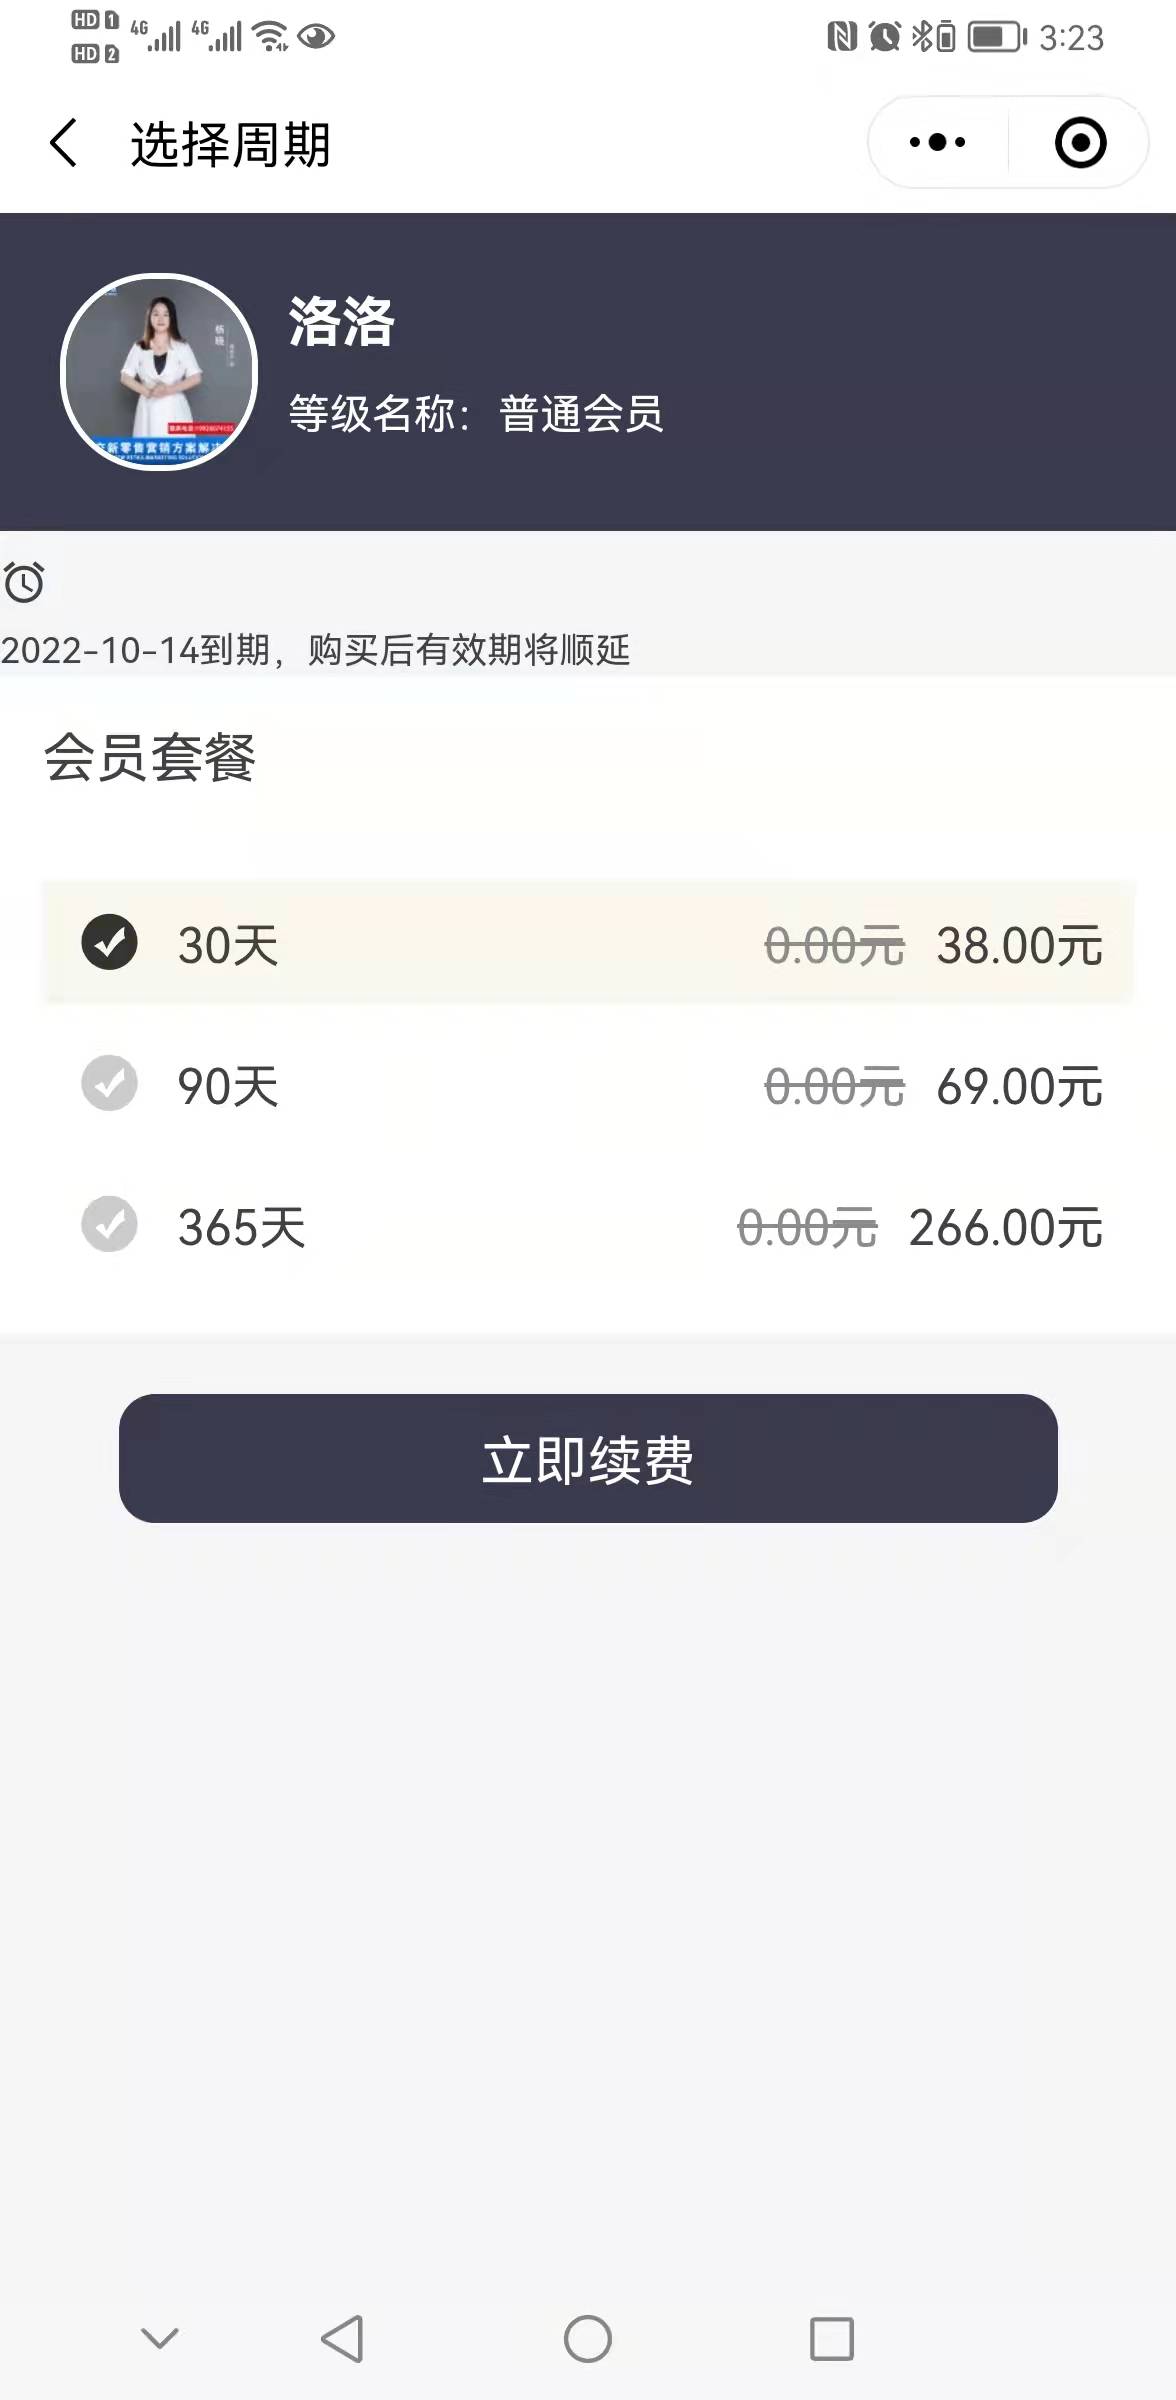
Task: Tap the 69.00元 price for 90天
Action: [1019, 1087]
